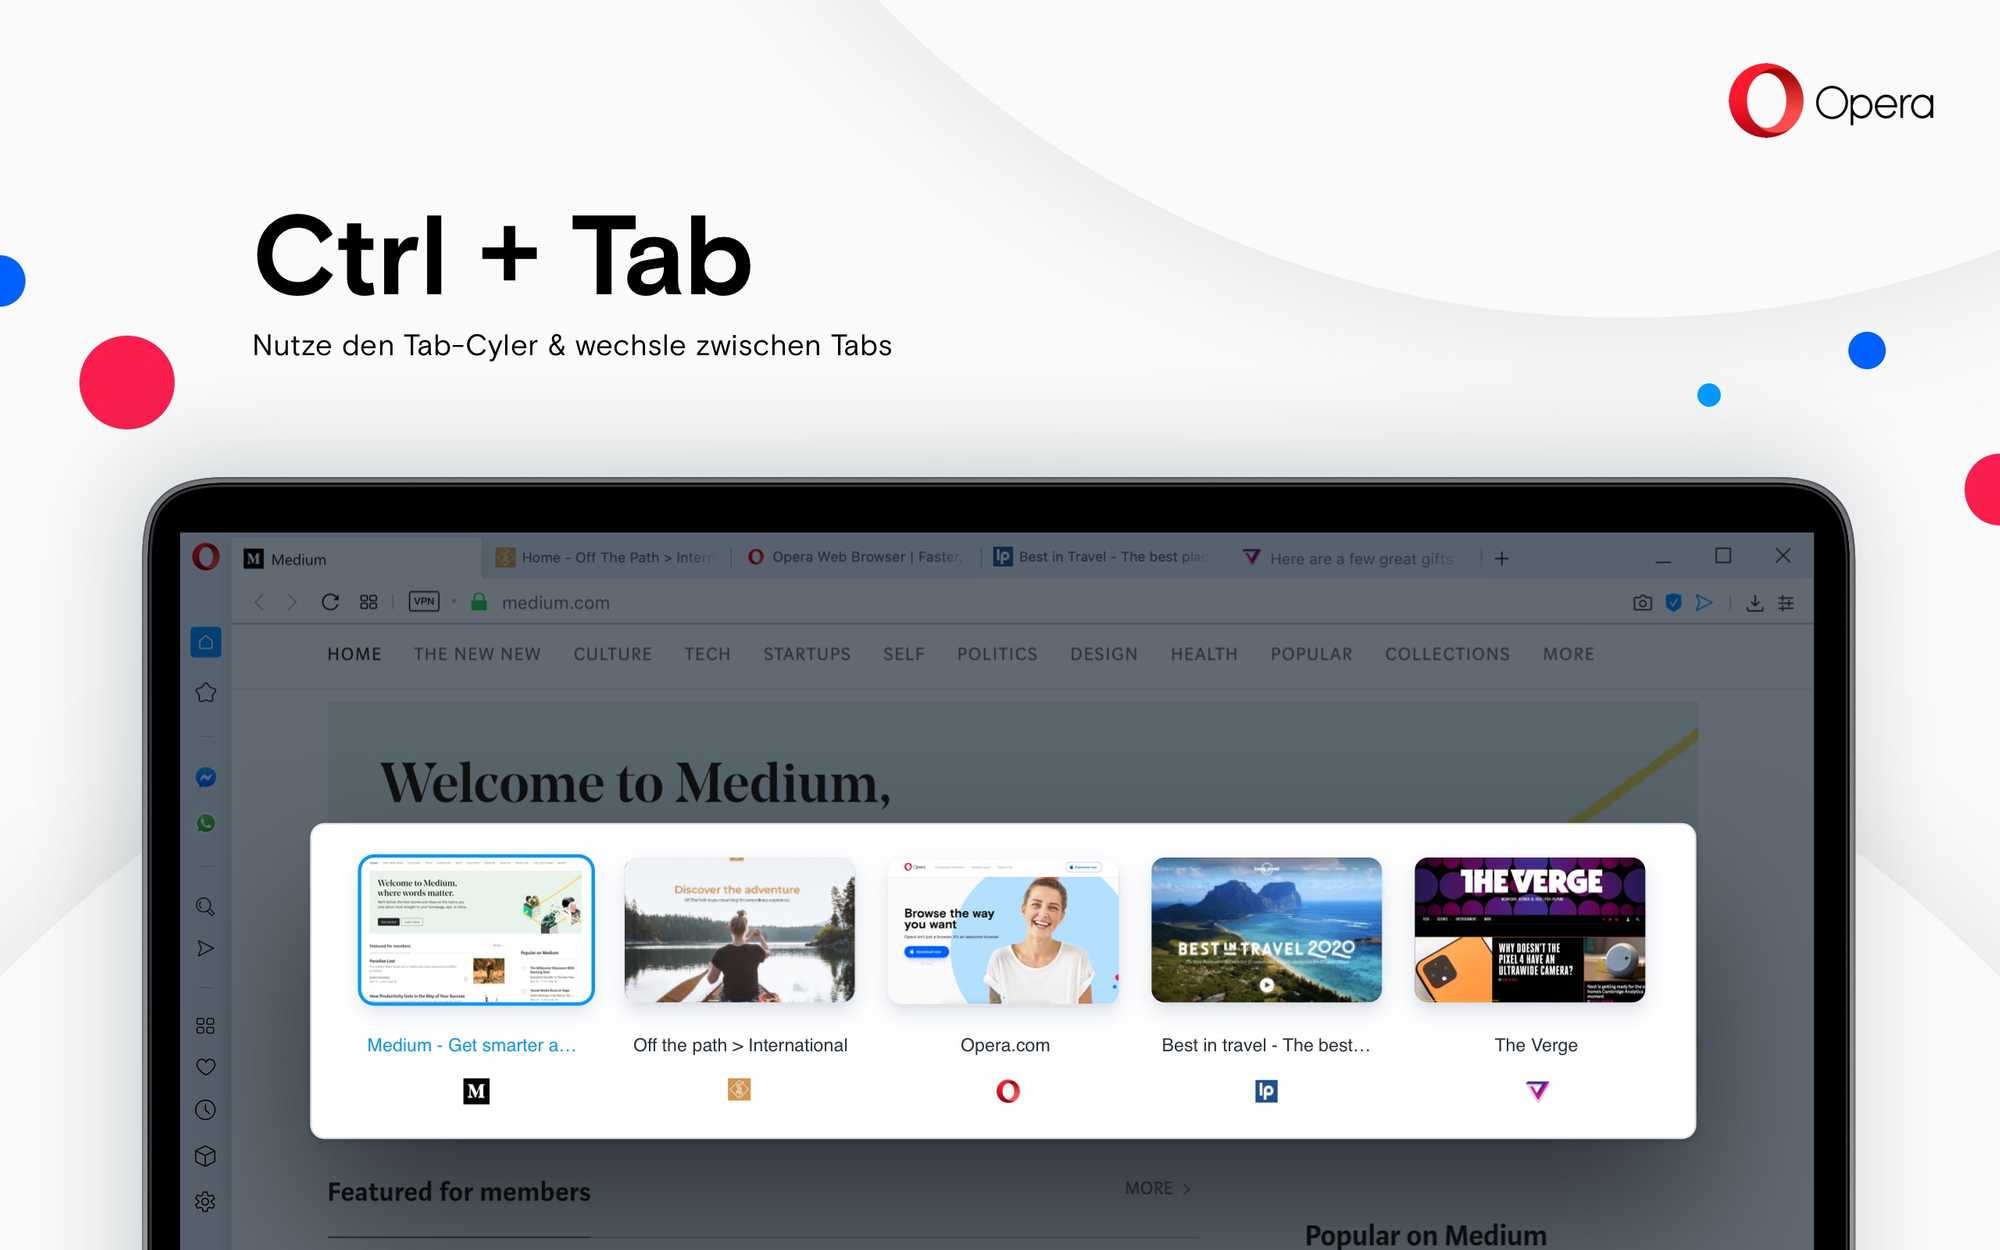Open WhatsApp in the sidebar
2000x1250 pixels.
click(206, 823)
